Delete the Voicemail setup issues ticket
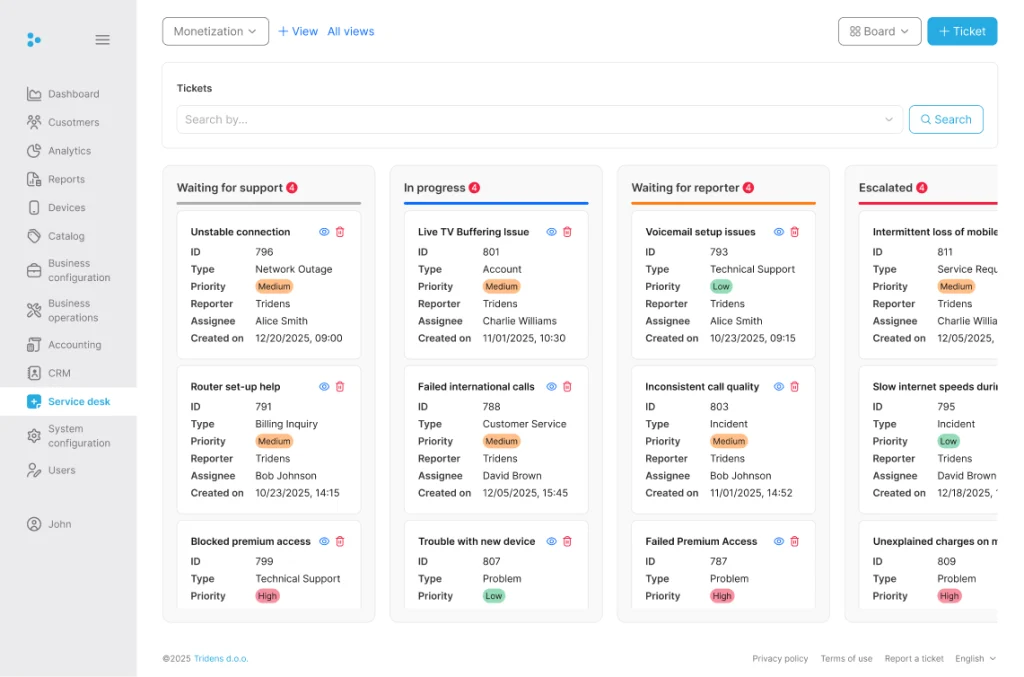Viewport: 1024px width, 677px height. point(795,232)
